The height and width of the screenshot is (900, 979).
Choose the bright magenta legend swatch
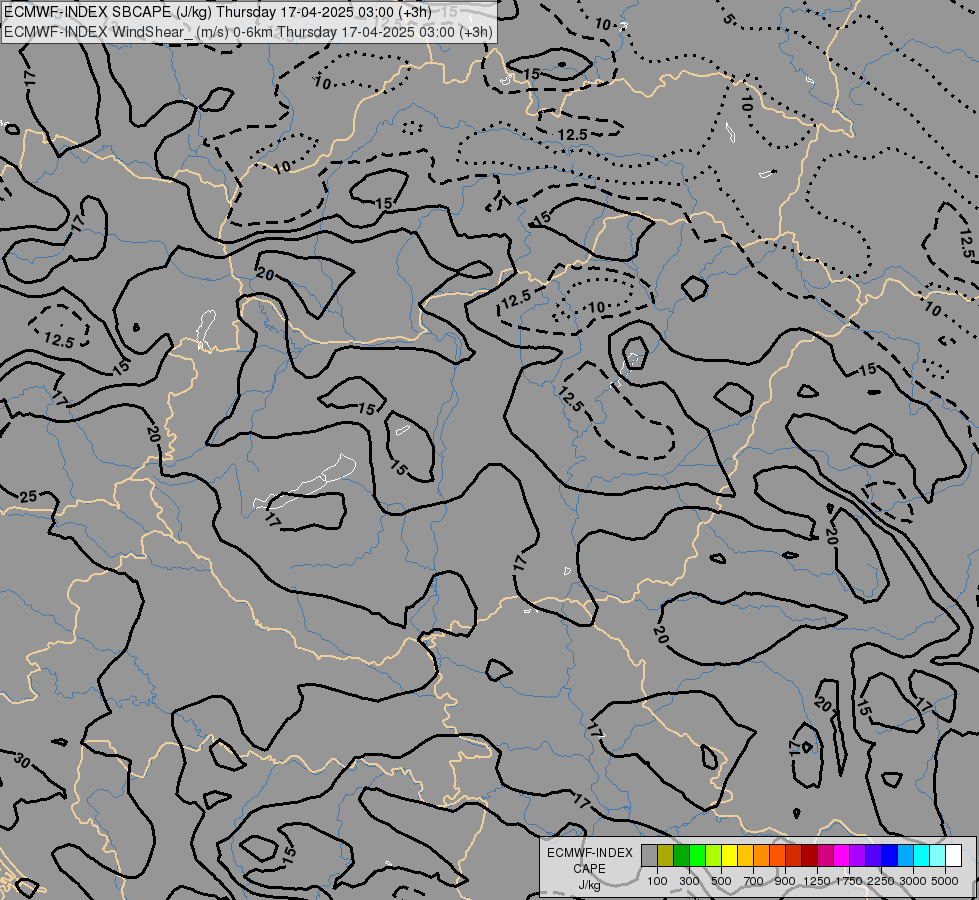pos(841,856)
